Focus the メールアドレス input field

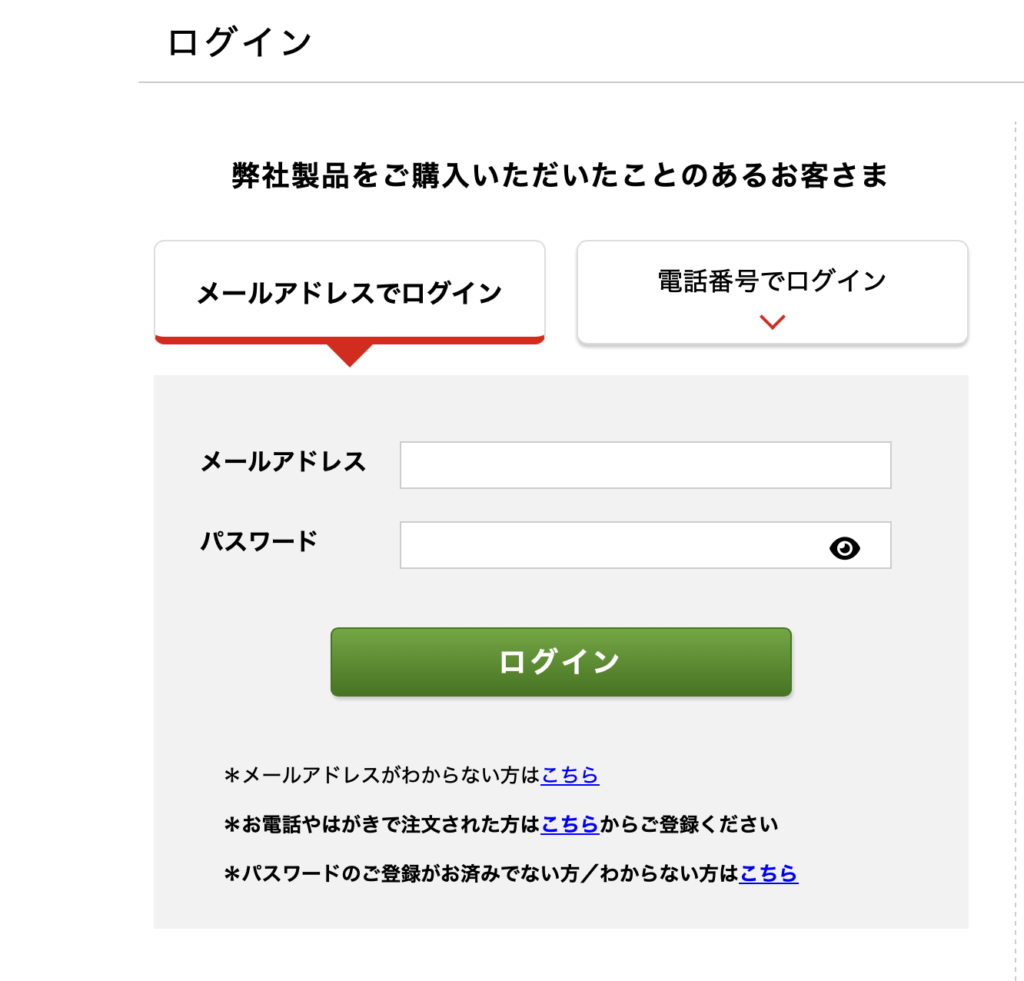(x=645, y=465)
